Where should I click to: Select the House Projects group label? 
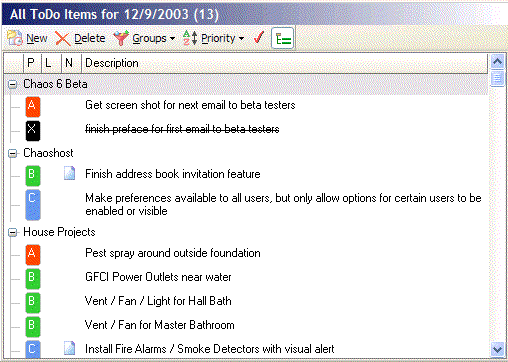(x=59, y=232)
